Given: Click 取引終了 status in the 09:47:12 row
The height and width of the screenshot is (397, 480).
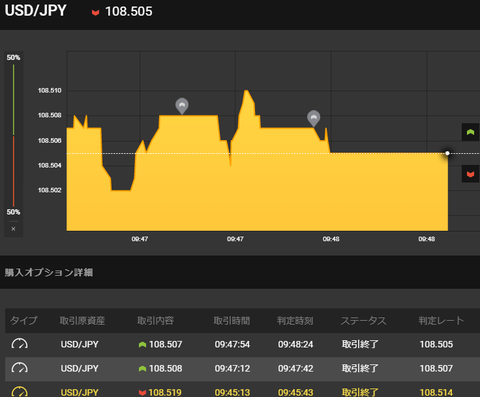Looking at the screenshot, I should 360,368.
